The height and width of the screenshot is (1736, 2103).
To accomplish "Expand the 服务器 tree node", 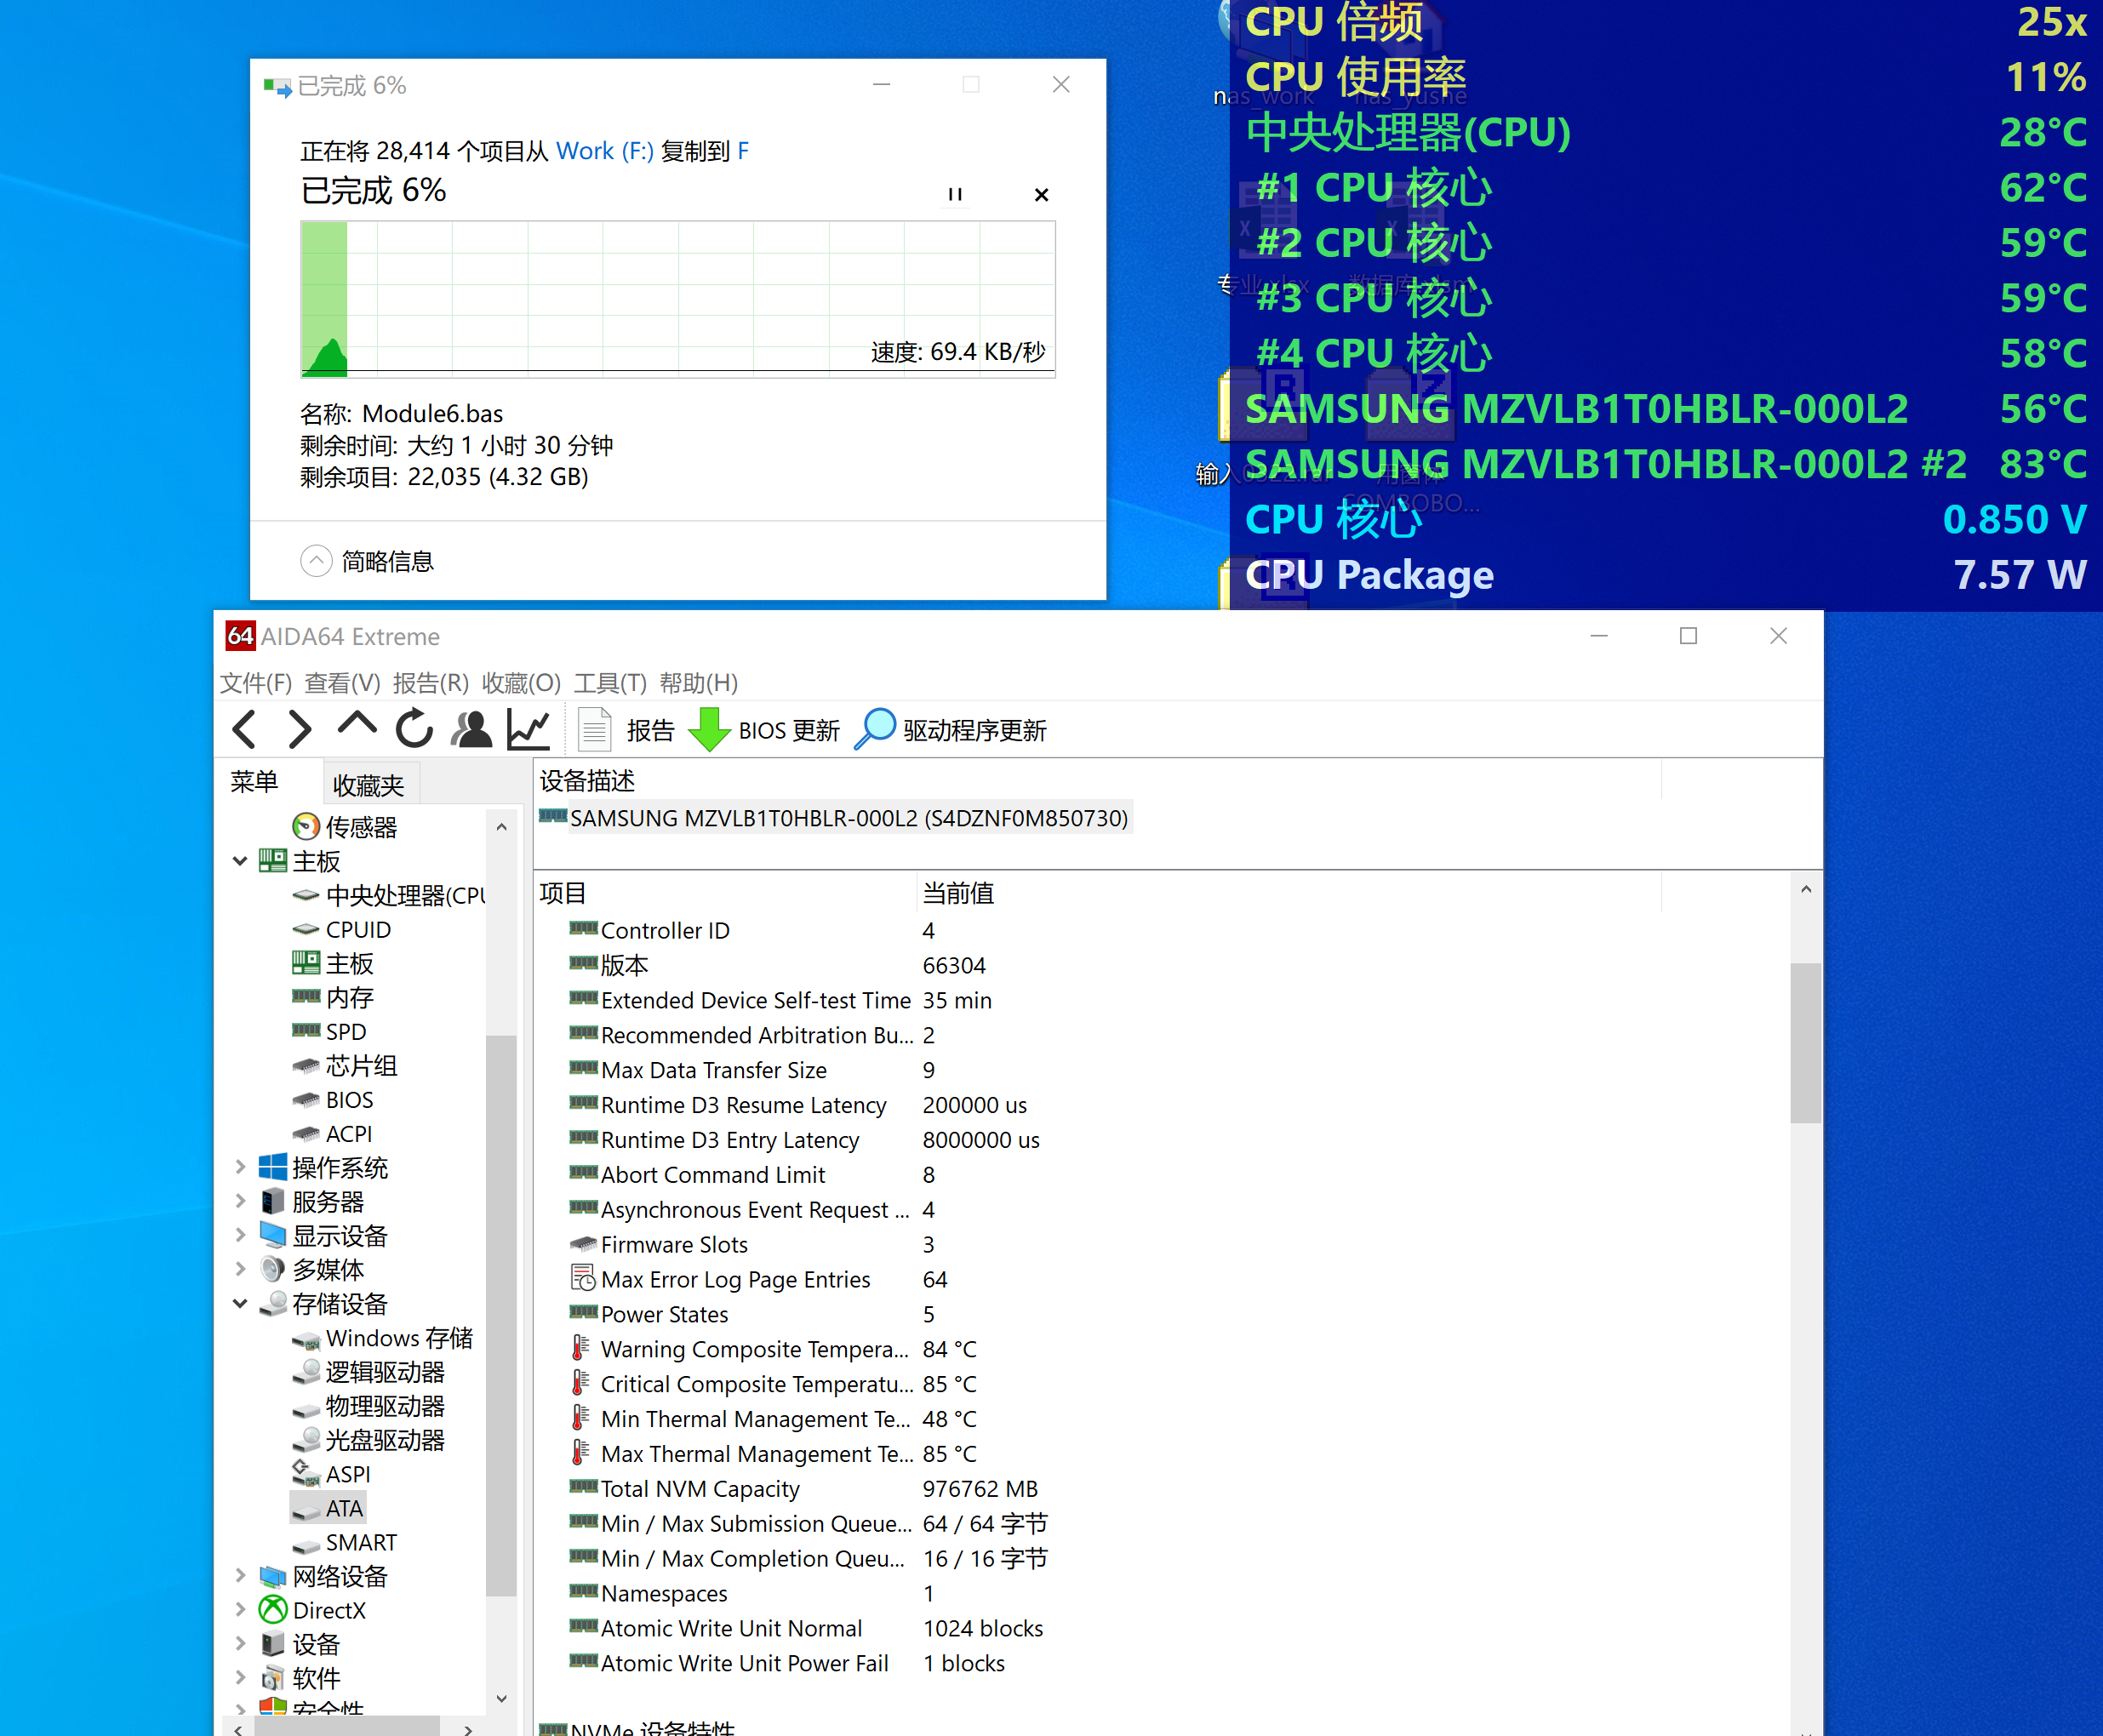I will (240, 1201).
